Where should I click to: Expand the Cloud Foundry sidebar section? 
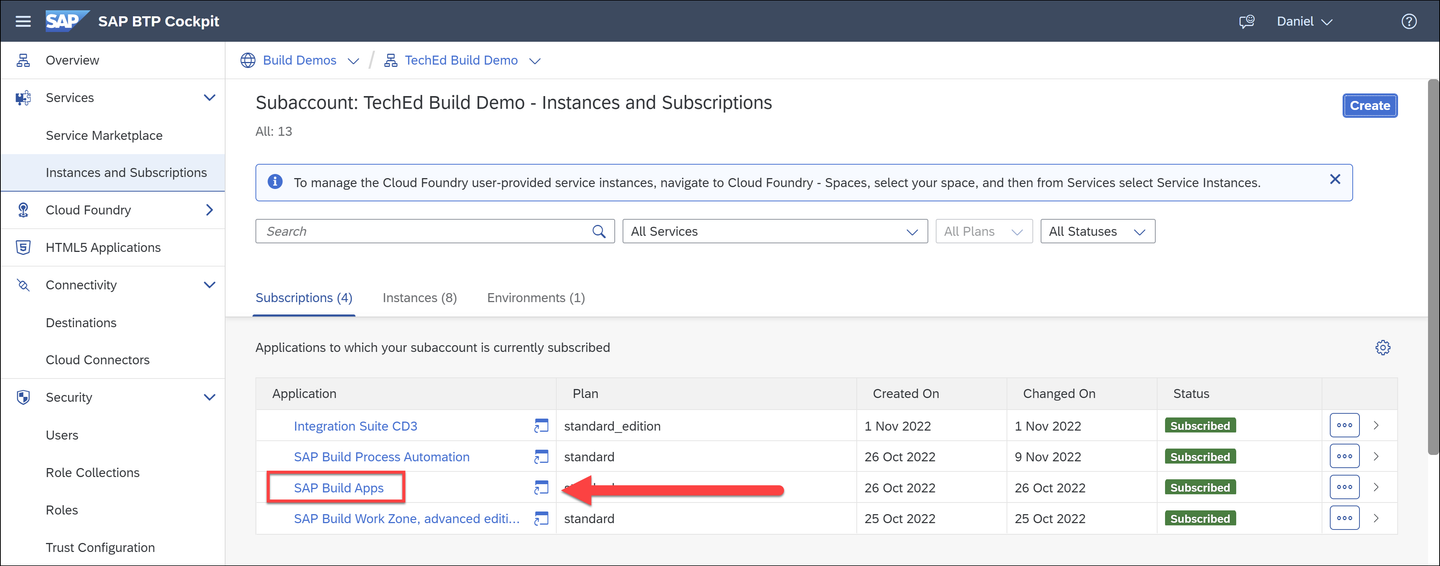[209, 210]
